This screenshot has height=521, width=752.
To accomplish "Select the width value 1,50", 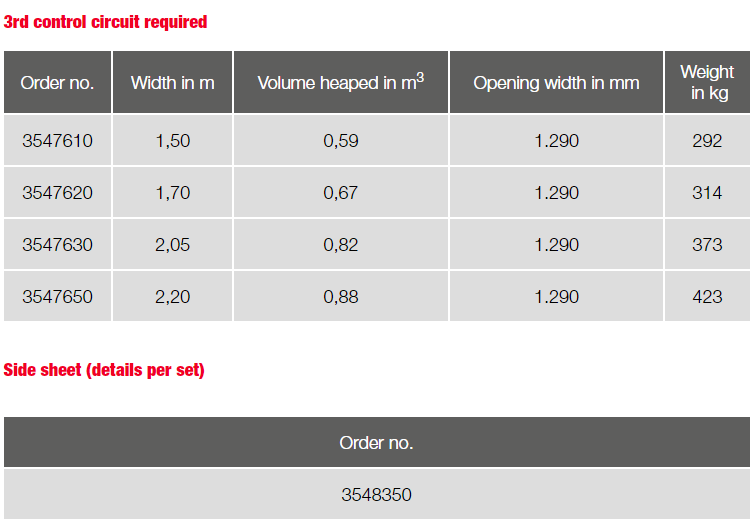I will point(173,141).
